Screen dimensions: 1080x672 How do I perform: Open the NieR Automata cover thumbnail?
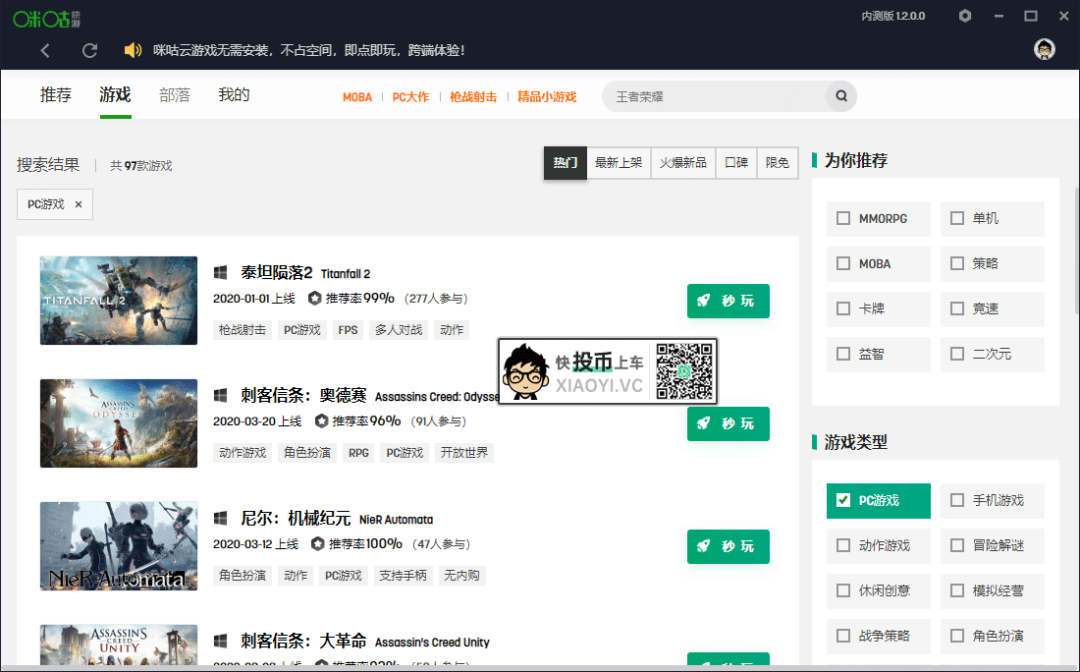(118, 546)
